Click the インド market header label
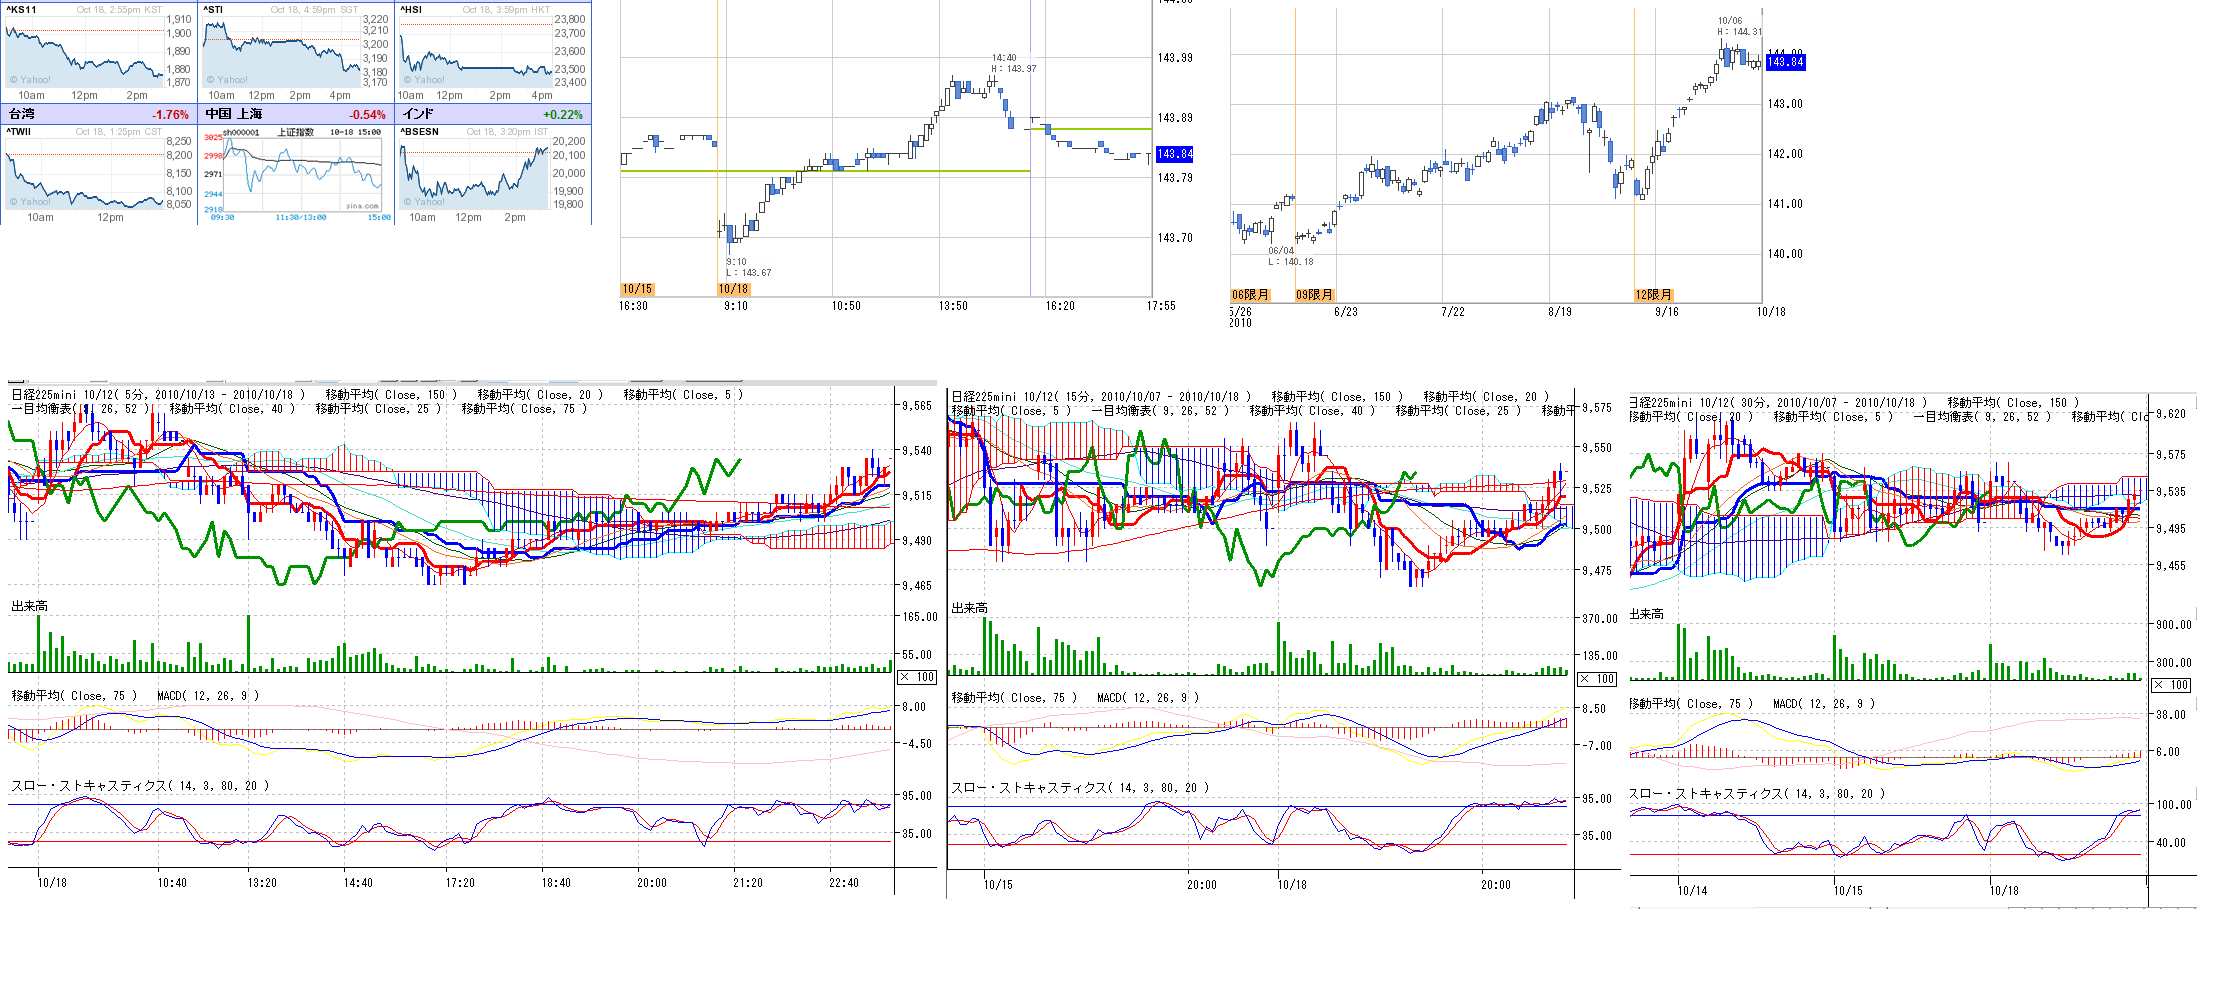The height and width of the screenshot is (990, 2224). point(418,114)
